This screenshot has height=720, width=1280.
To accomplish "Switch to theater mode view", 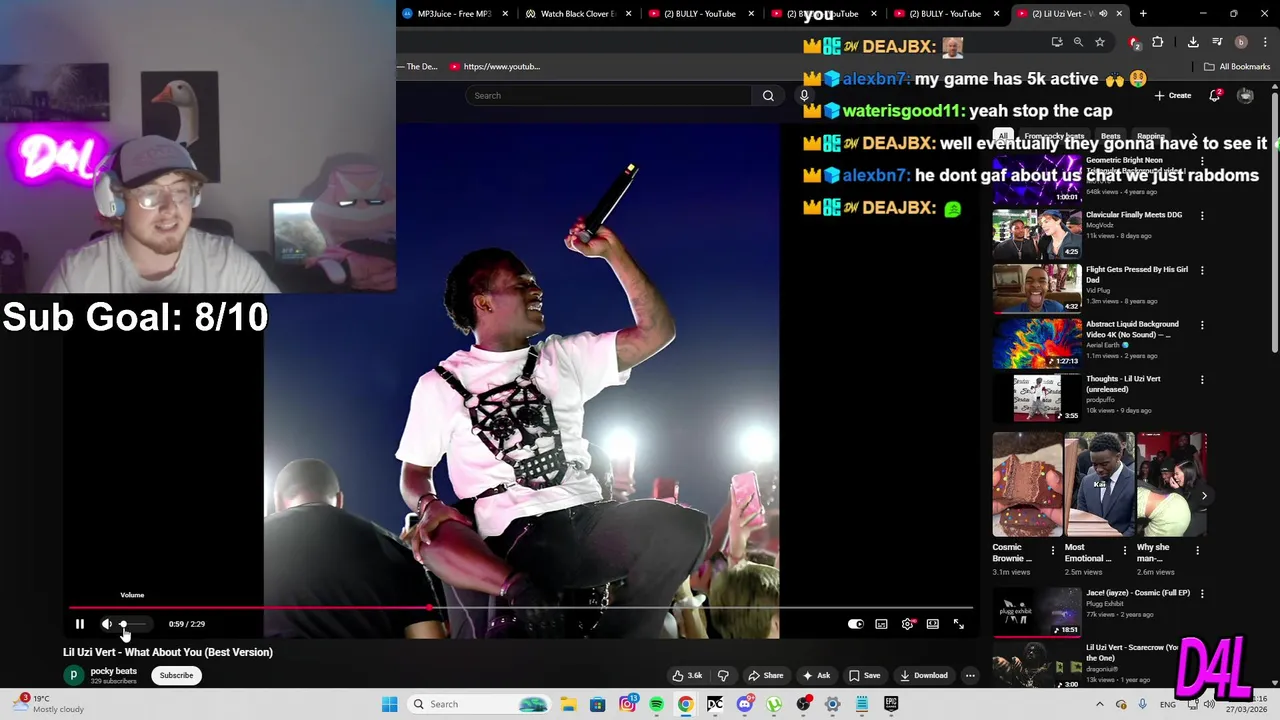I will coord(932,624).
